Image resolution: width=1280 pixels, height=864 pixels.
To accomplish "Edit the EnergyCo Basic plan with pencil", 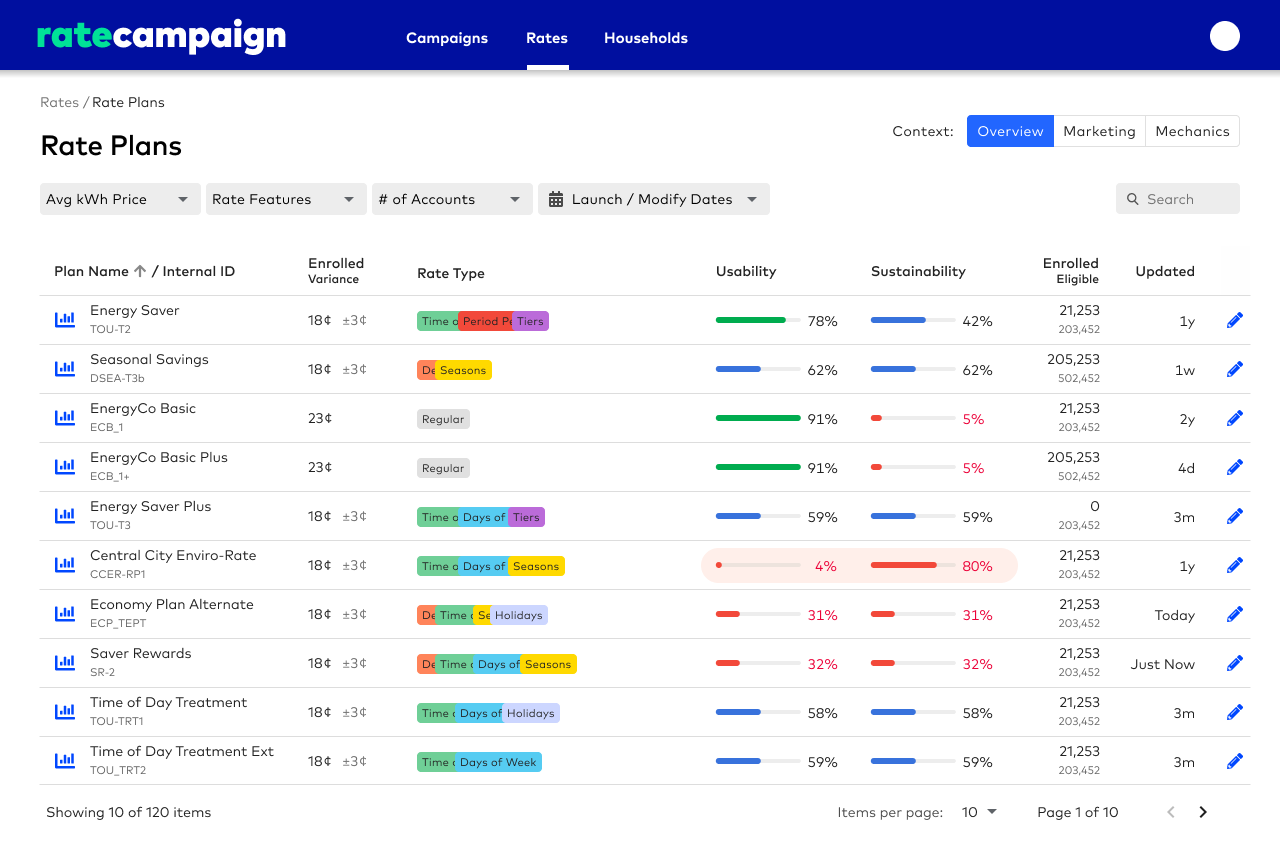I will pos(1235,418).
